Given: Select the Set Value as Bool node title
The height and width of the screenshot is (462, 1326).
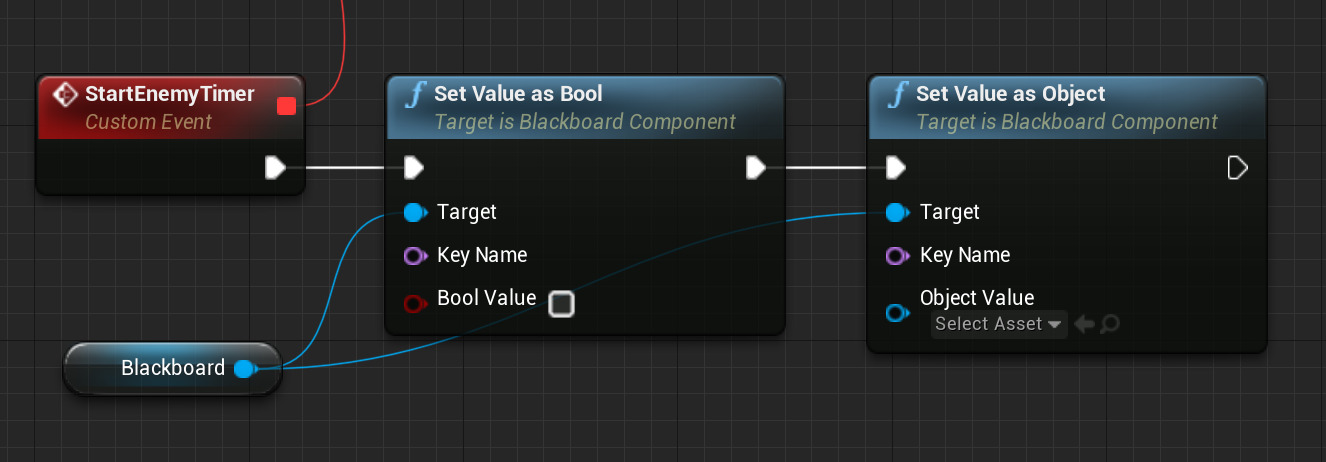Looking at the screenshot, I should pos(518,94).
